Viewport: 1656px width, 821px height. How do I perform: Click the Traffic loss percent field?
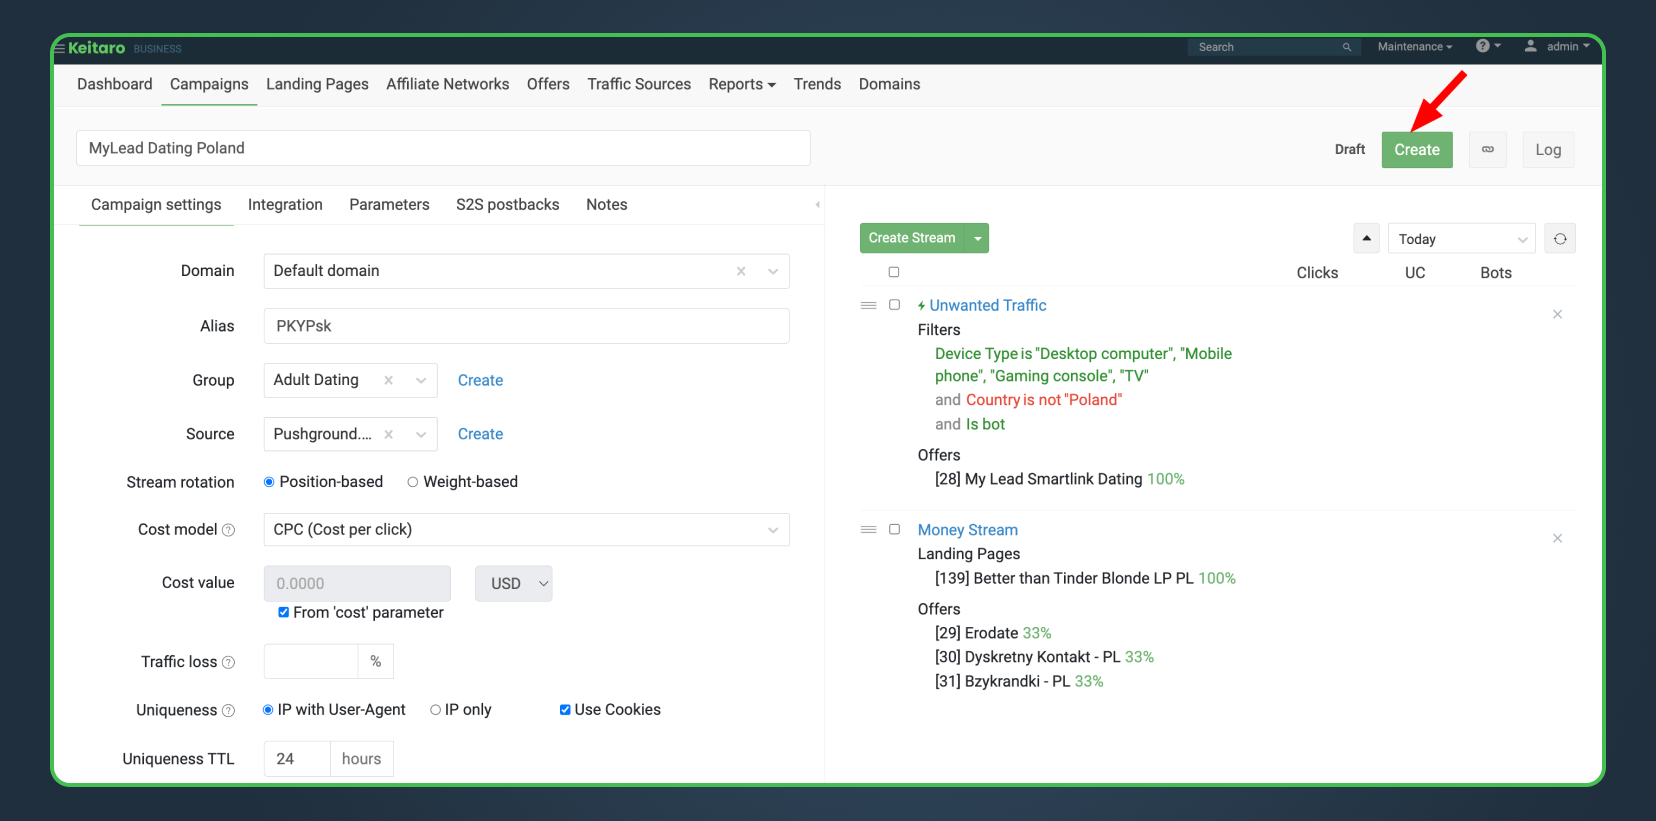click(x=311, y=662)
